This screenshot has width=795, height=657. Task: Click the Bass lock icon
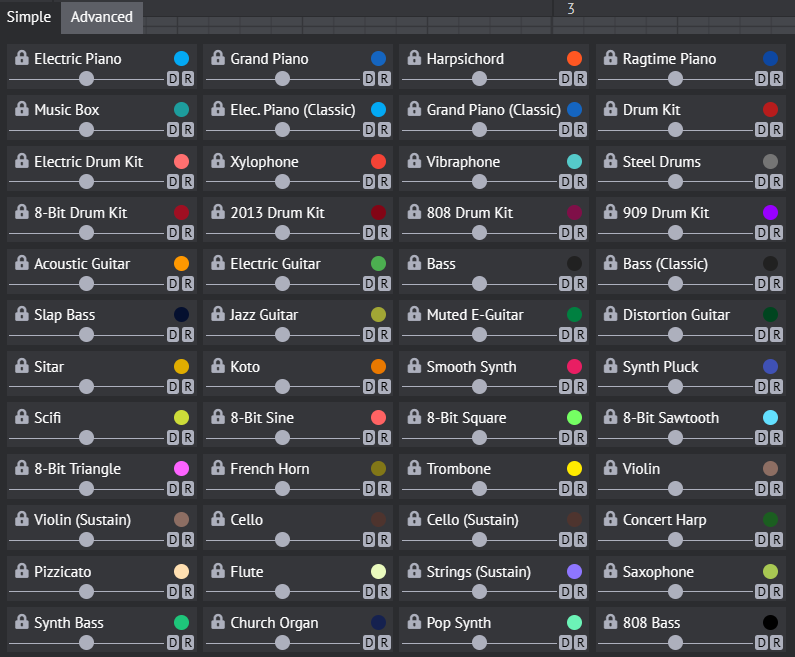(x=414, y=263)
